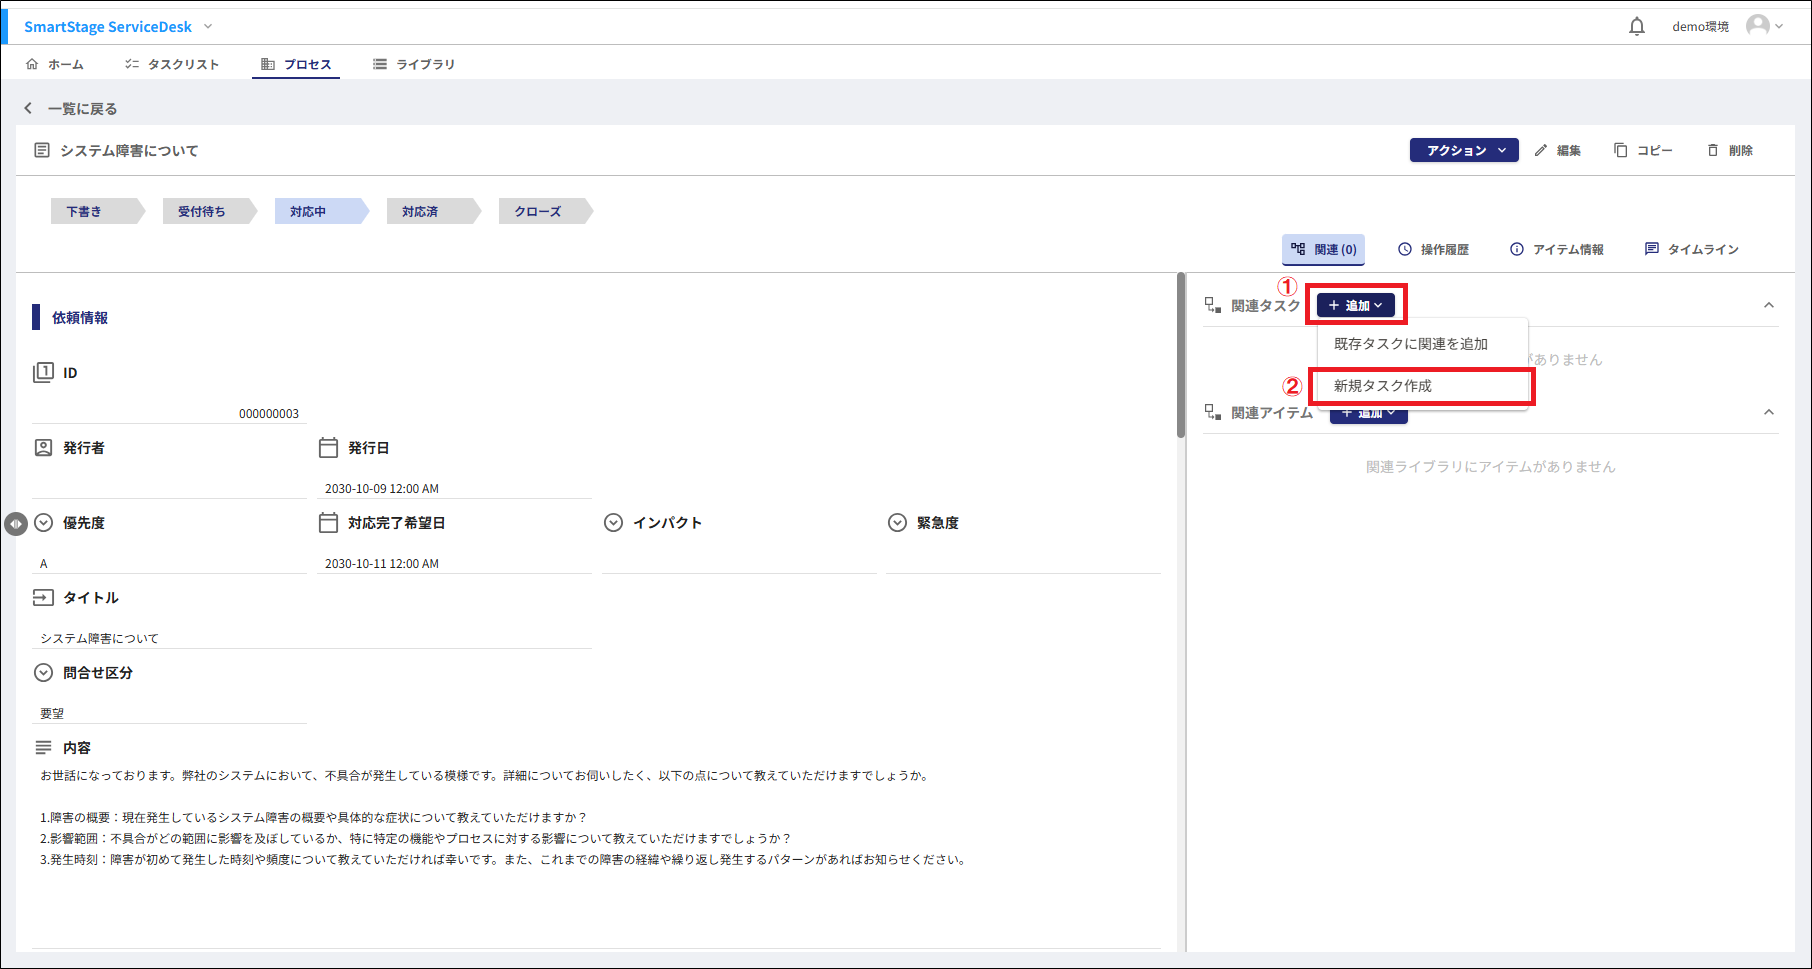Image resolution: width=1812 pixels, height=969 pixels.
Task: Toggle the left side panel handle
Action: [x=16, y=524]
